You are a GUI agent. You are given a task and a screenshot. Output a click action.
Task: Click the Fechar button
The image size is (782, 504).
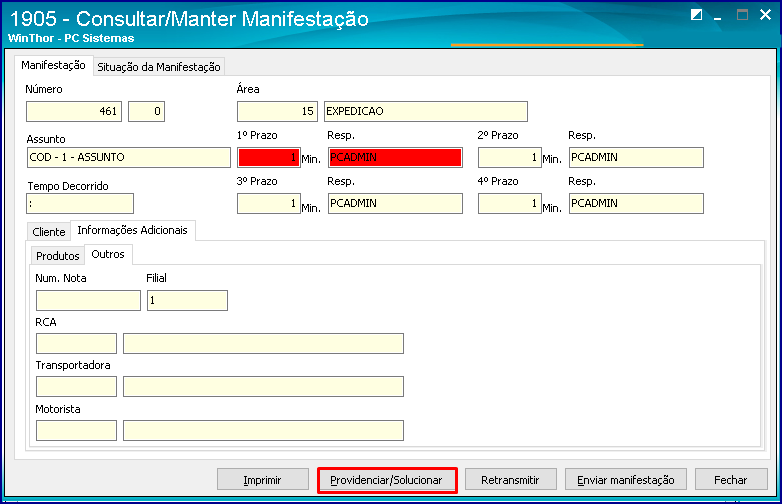point(731,480)
